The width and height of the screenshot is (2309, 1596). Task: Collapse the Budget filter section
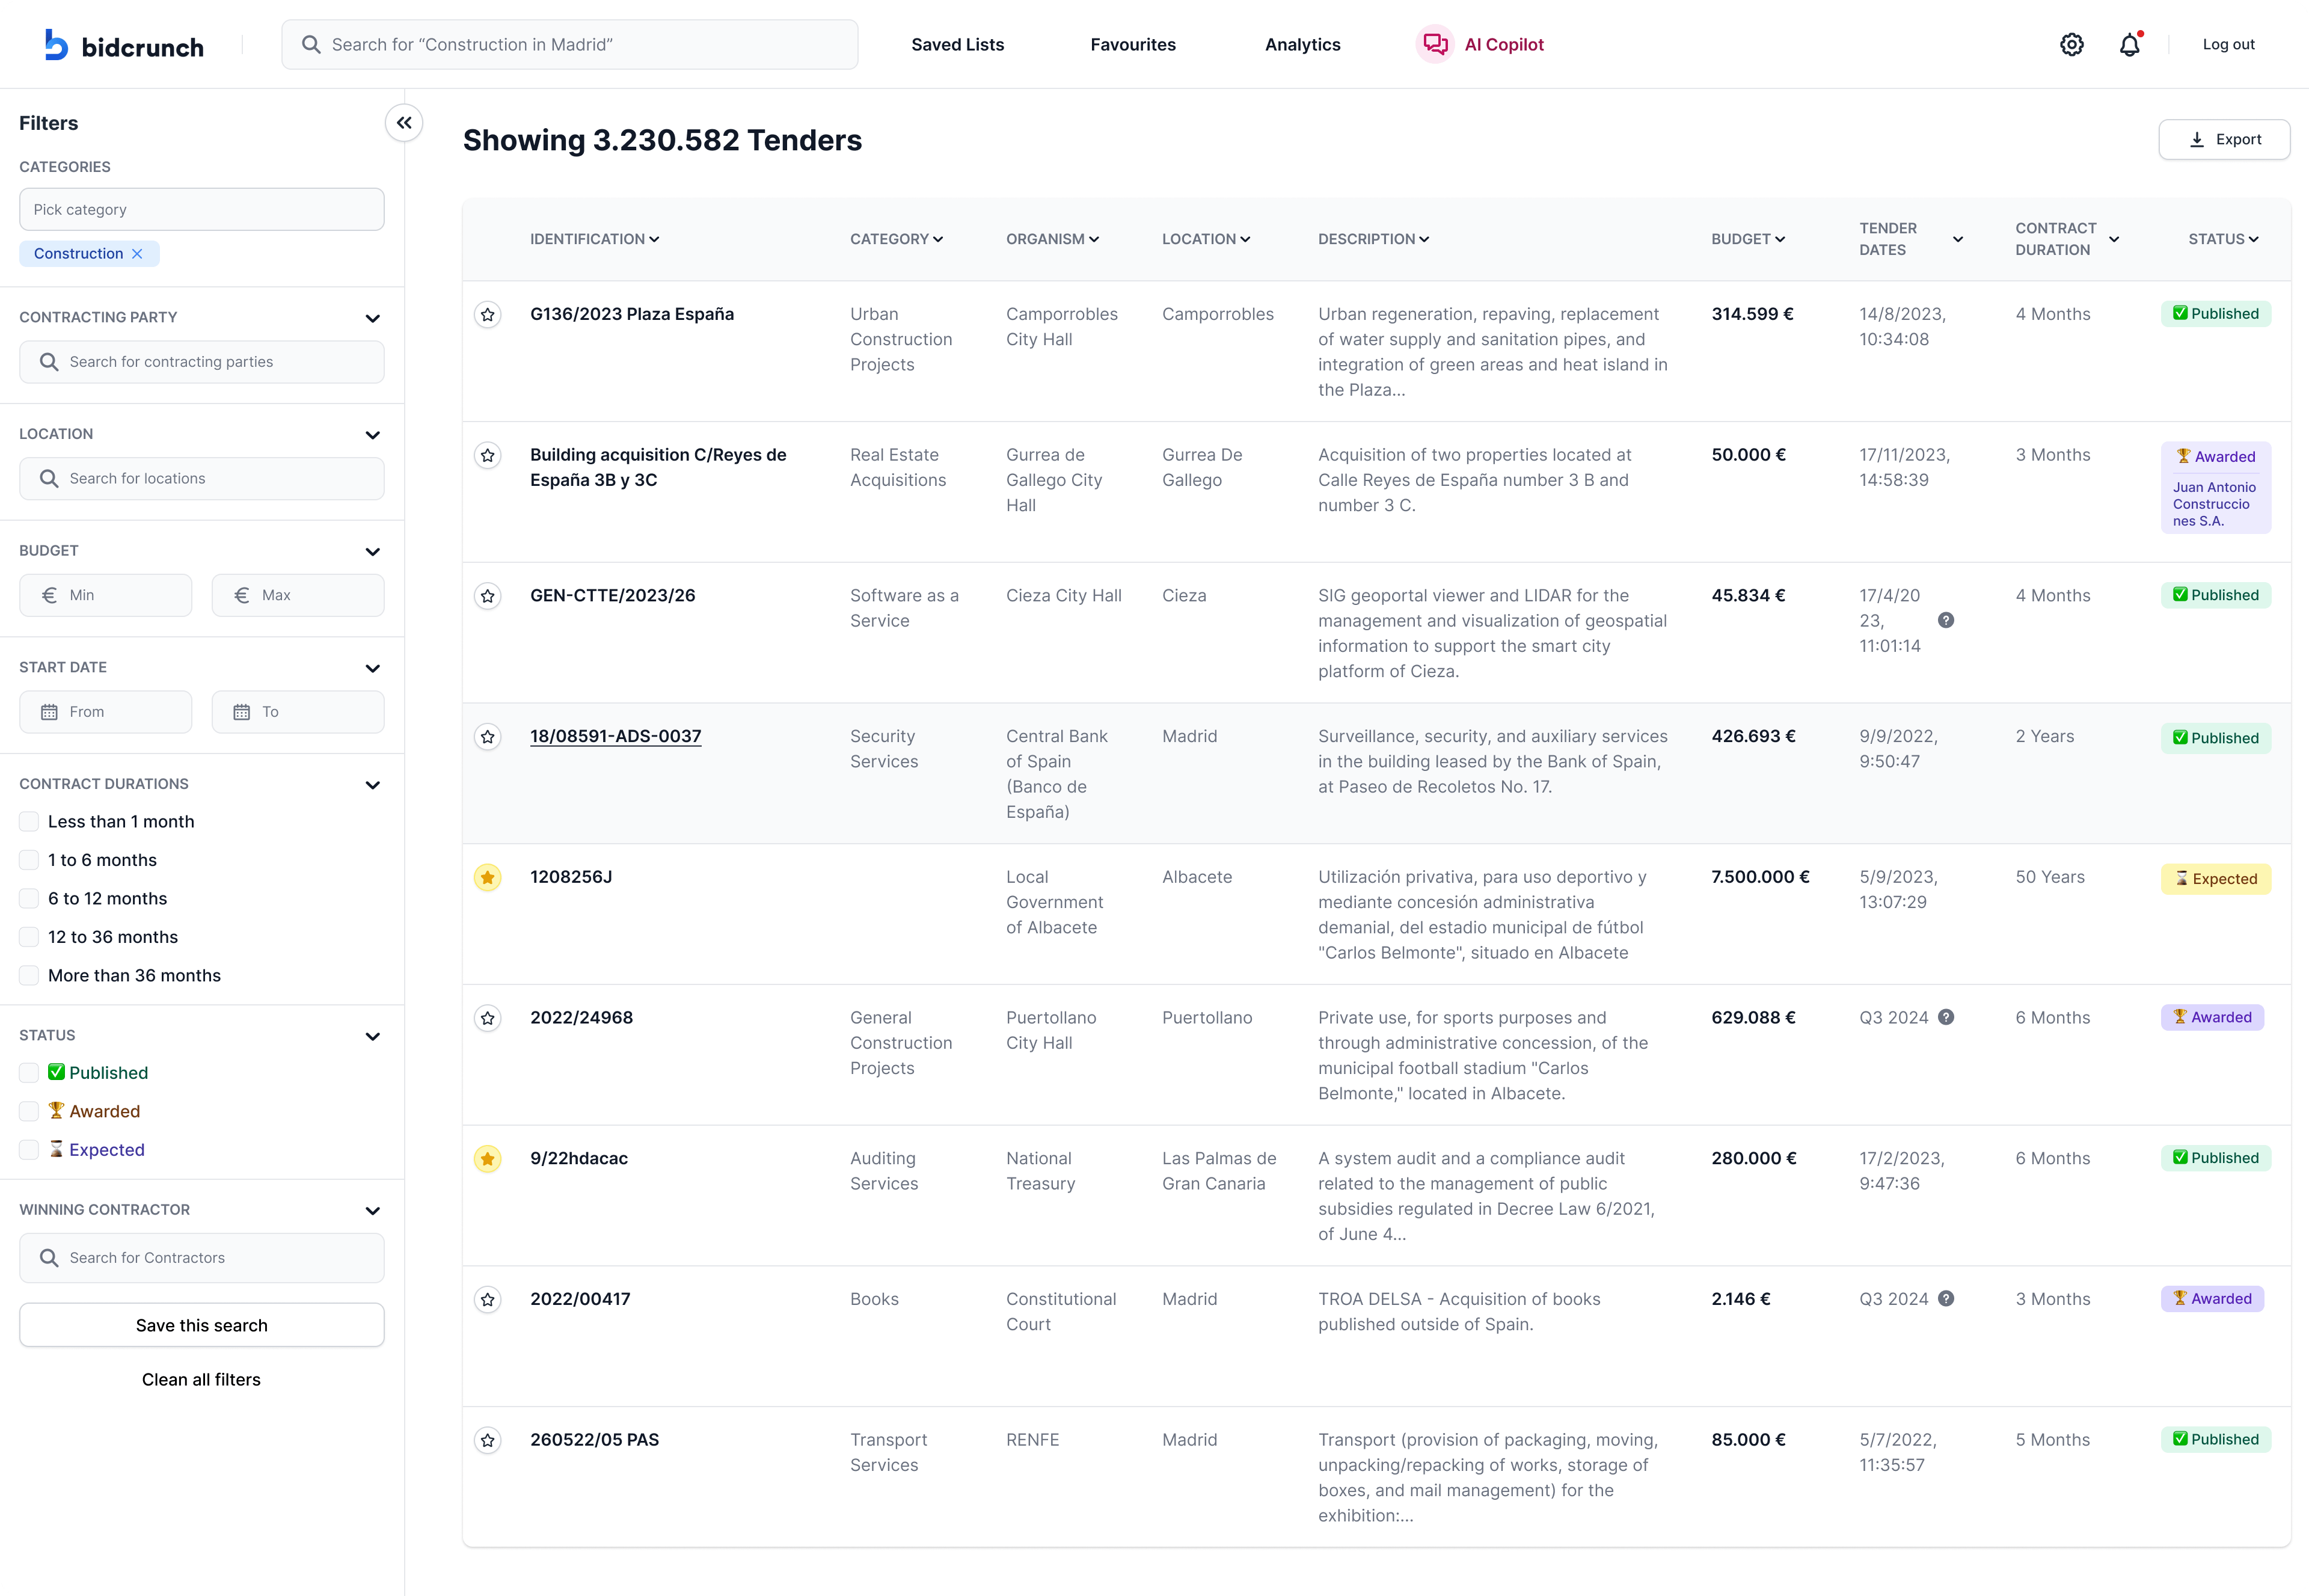(x=373, y=552)
